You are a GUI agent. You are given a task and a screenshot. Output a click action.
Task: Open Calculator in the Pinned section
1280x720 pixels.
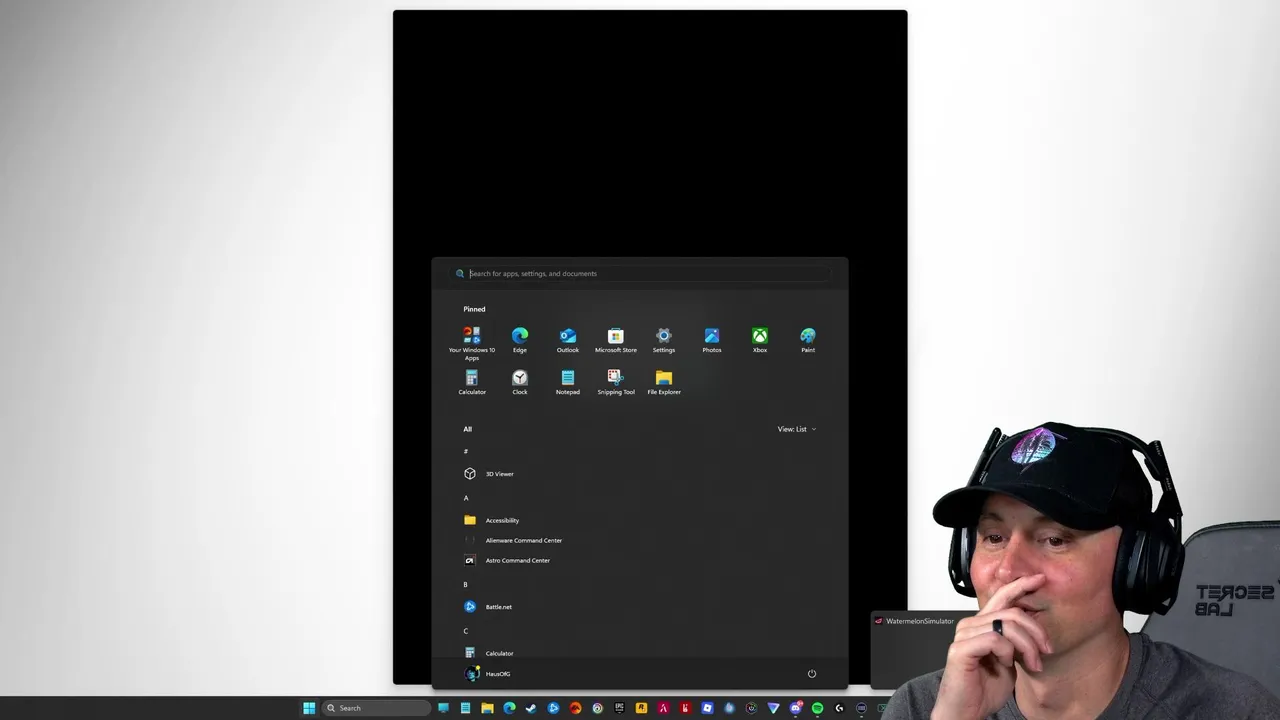coord(472,382)
